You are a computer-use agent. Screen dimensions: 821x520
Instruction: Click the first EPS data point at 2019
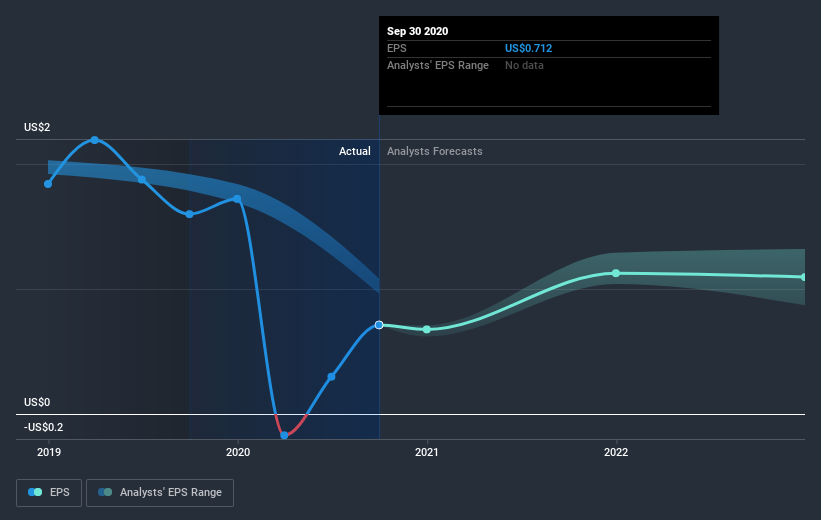48,184
